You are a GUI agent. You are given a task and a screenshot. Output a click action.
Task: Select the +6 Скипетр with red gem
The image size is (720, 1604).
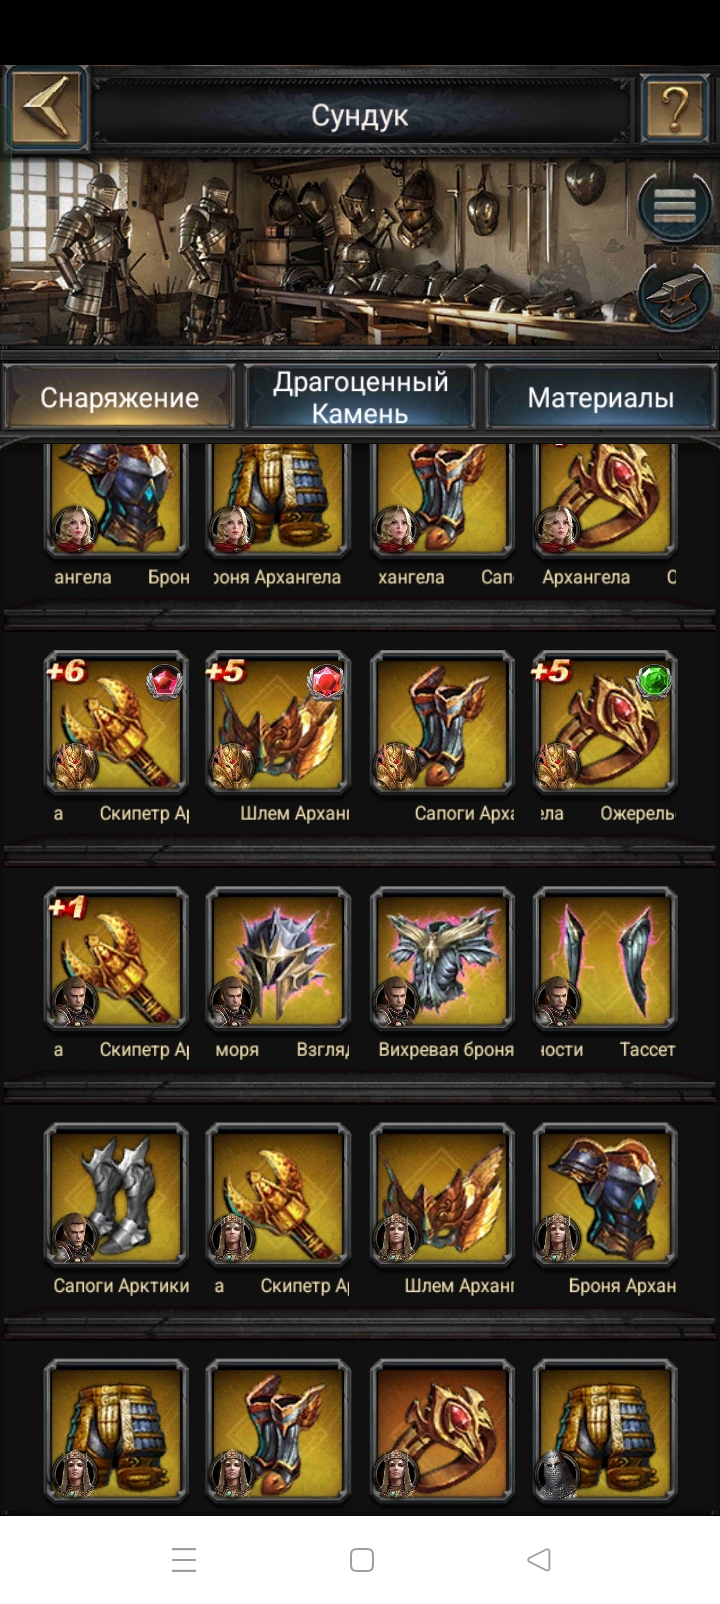pyautogui.click(x=116, y=723)
